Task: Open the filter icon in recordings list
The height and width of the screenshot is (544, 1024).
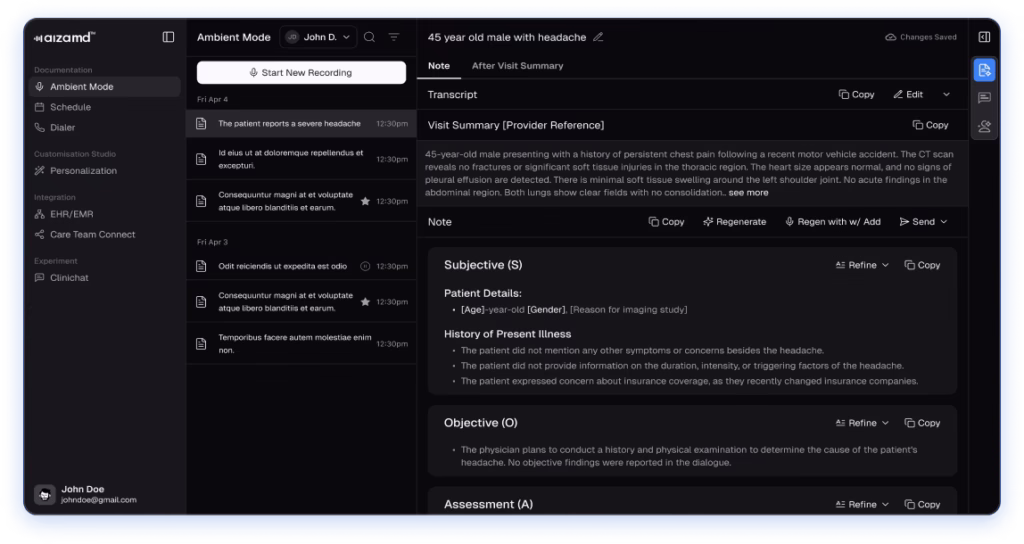Action: [x=394, y=37]
